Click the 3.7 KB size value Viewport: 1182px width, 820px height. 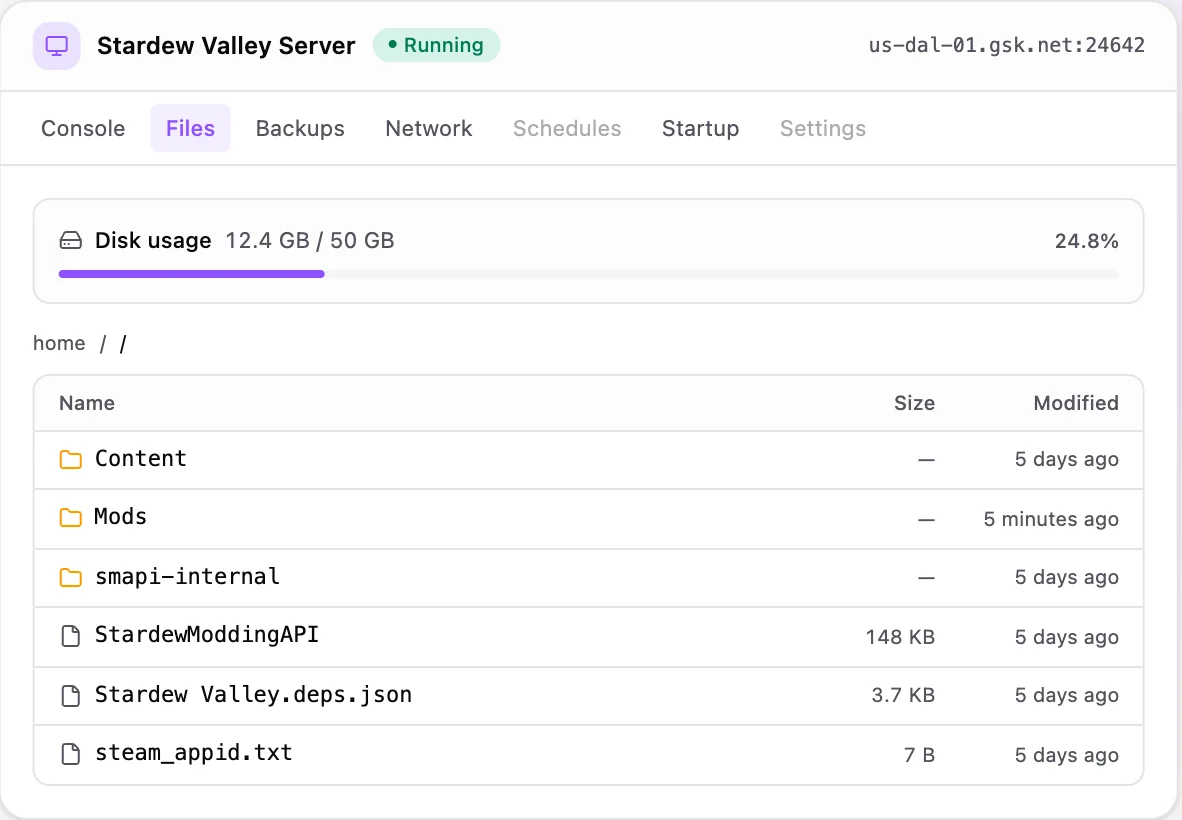pos(903,696)
